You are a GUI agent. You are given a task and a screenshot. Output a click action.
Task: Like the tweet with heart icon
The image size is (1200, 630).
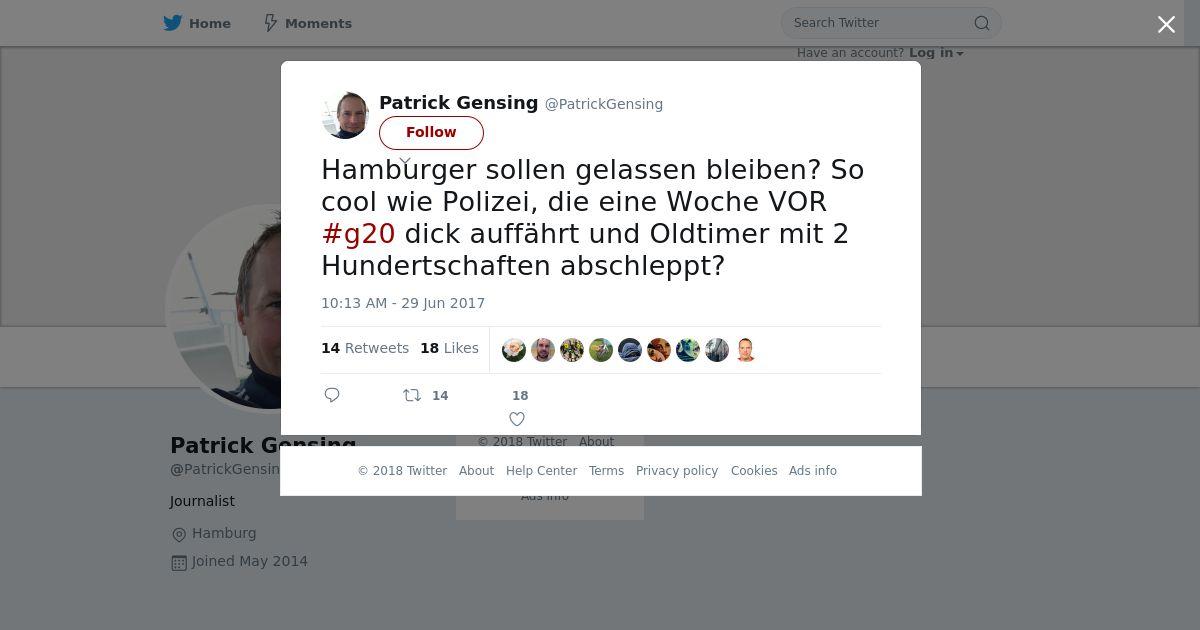pos(517,419)
